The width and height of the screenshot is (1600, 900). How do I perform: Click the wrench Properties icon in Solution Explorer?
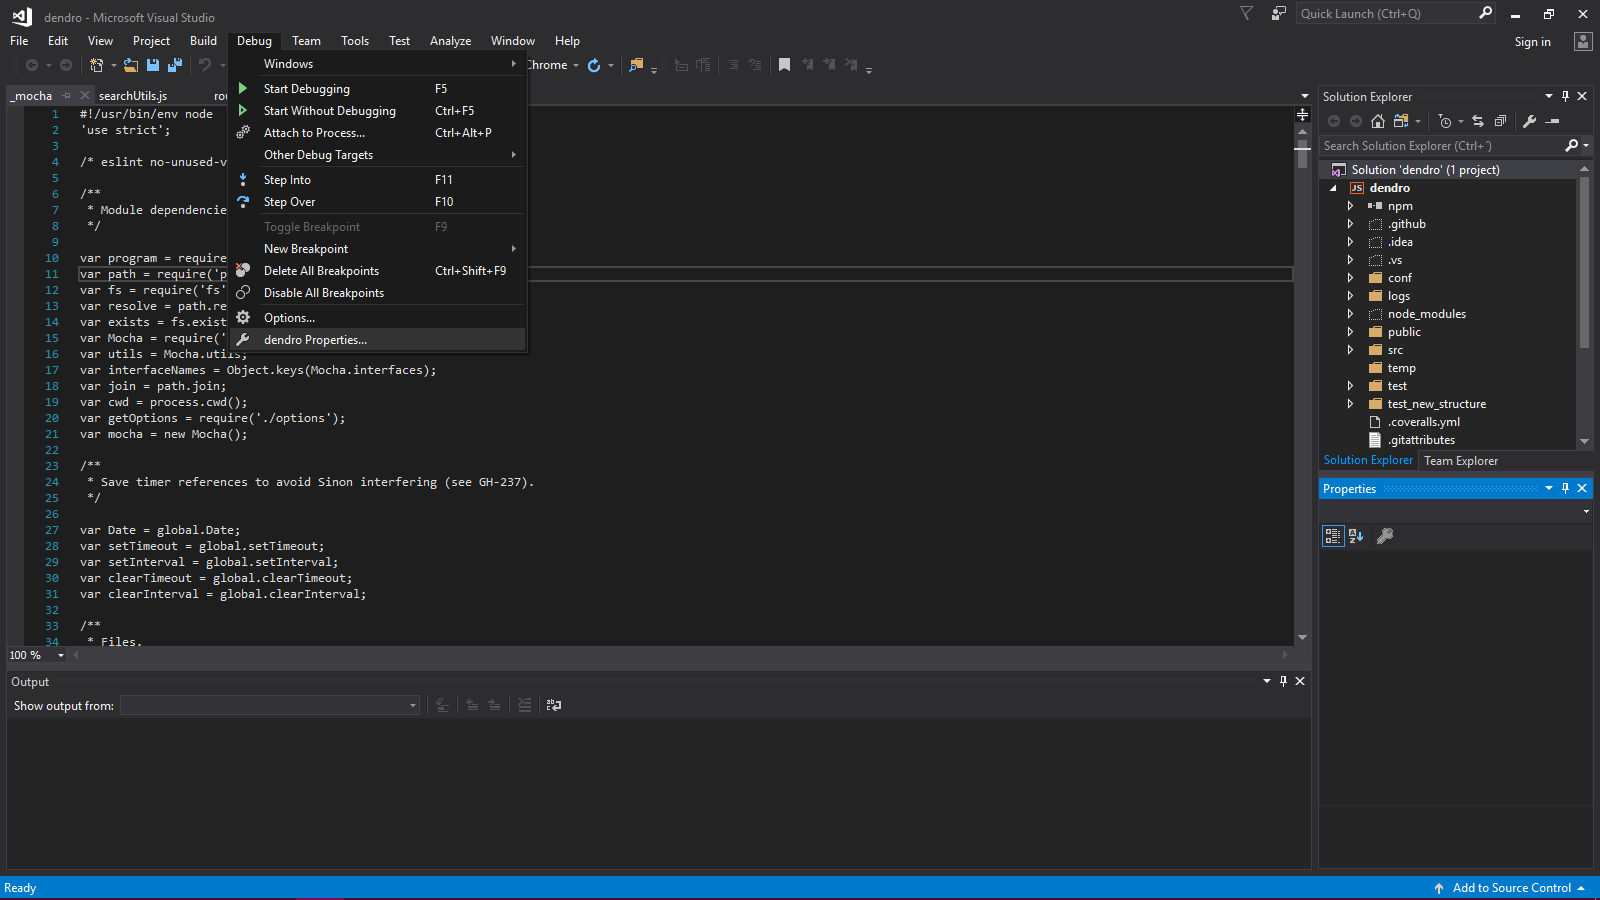[x=1529, y=121]
